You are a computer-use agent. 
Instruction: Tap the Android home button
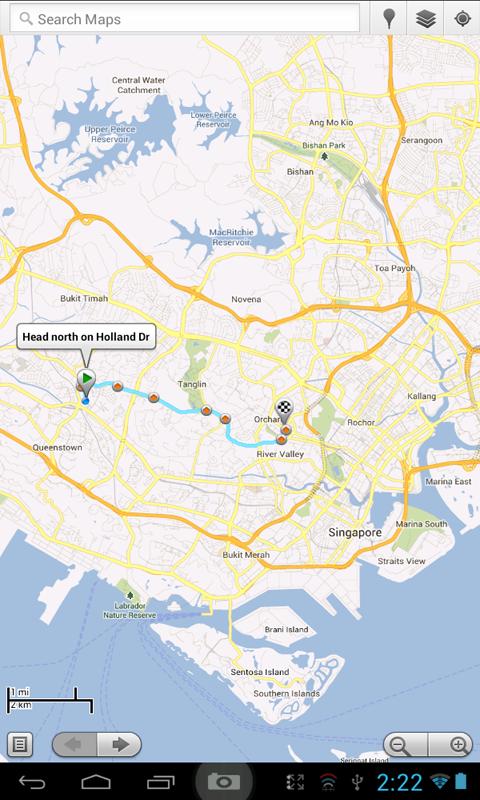pyautogui.click(x=96, y=782)
